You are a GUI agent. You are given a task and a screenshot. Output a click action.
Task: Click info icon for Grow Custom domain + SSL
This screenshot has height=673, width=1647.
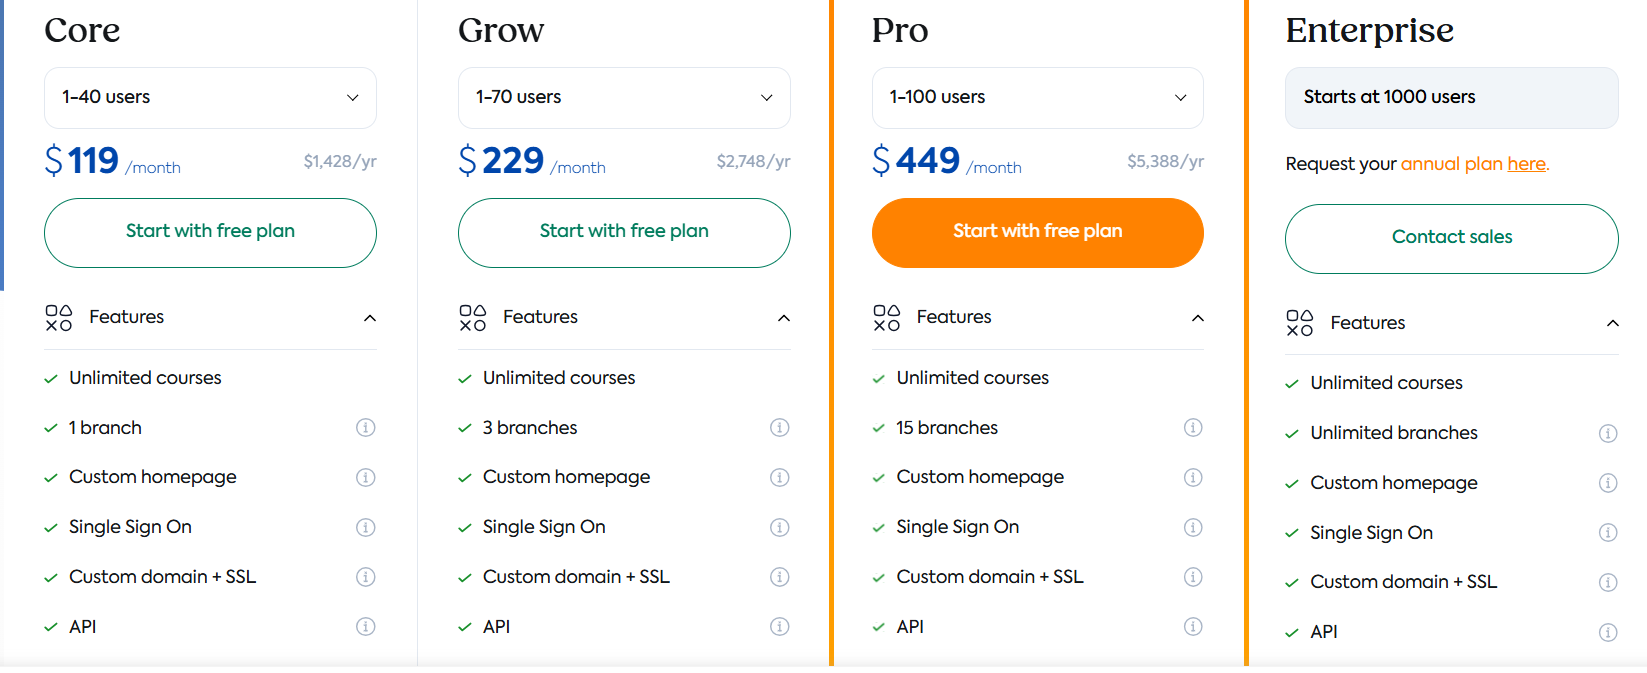click(780, 577)
